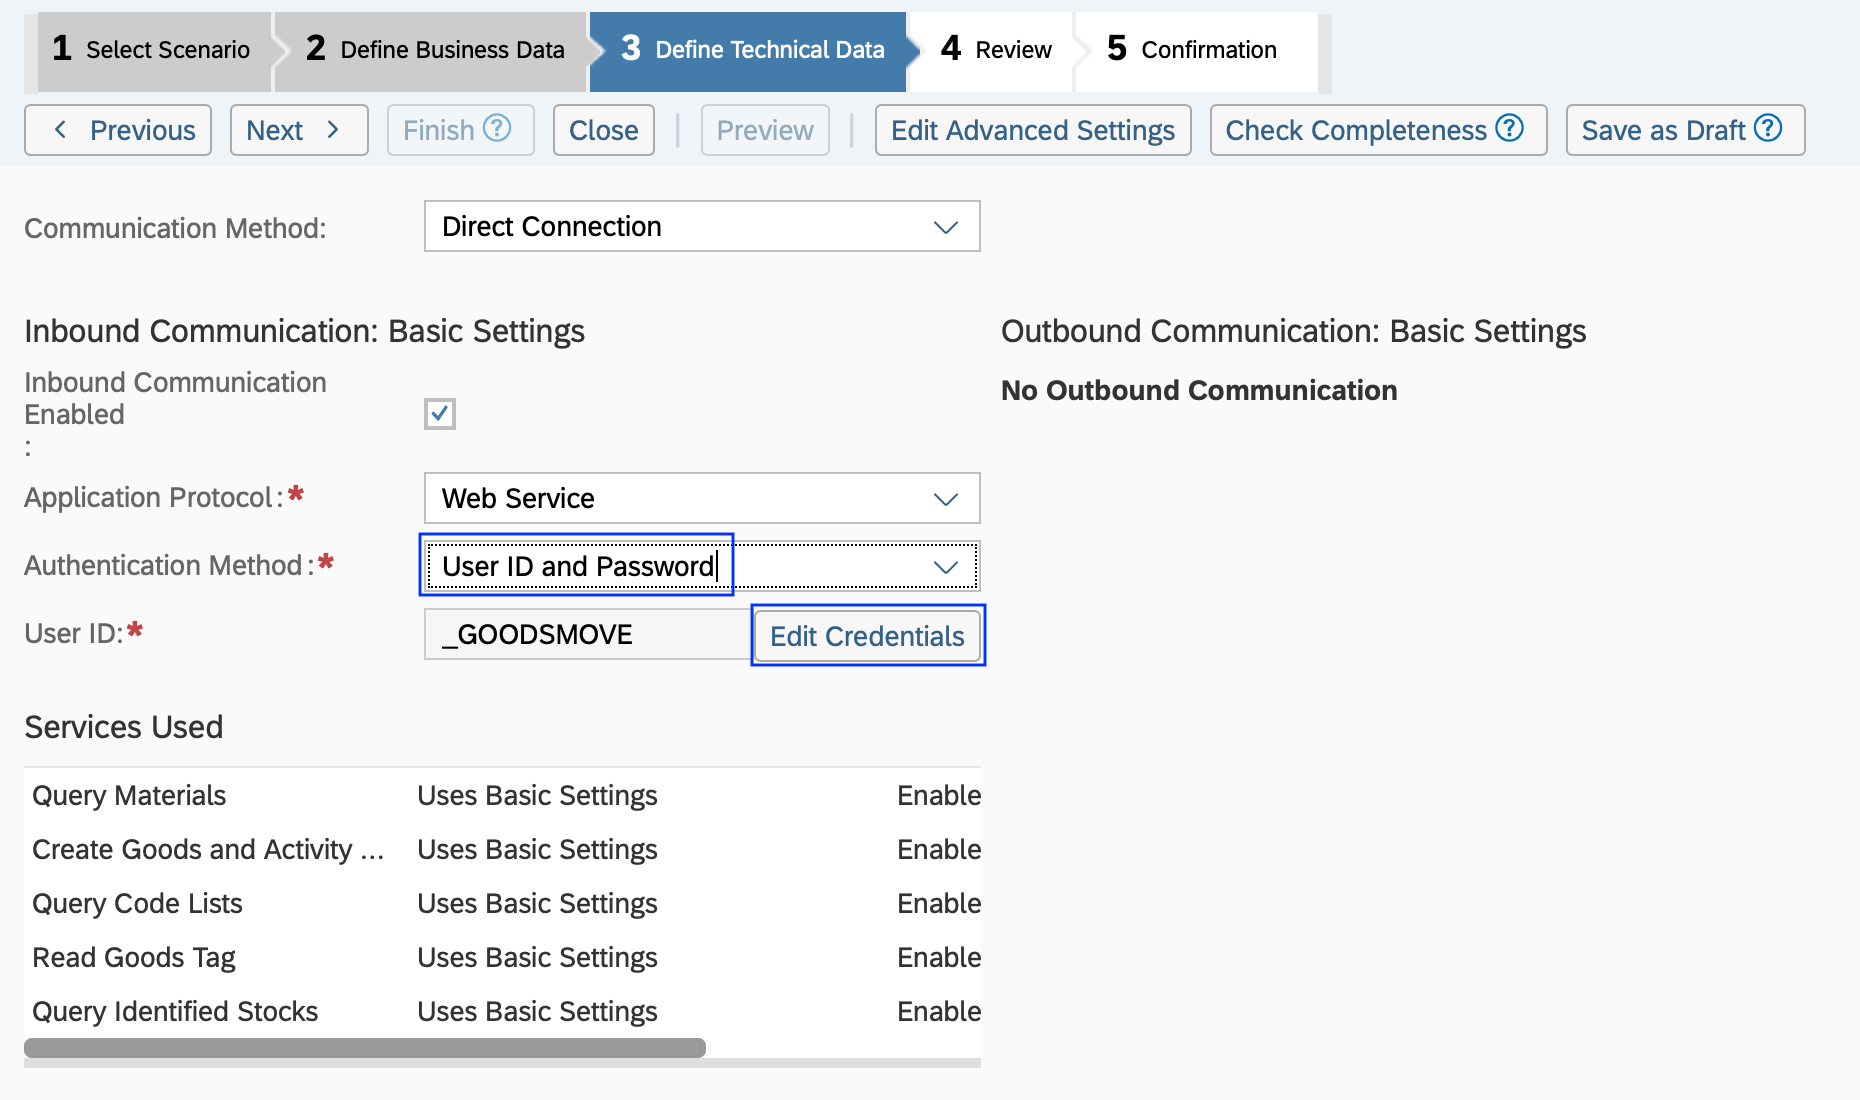
Task: Click the back chevron inside Previous button
Action: click(x=62, y=130)
